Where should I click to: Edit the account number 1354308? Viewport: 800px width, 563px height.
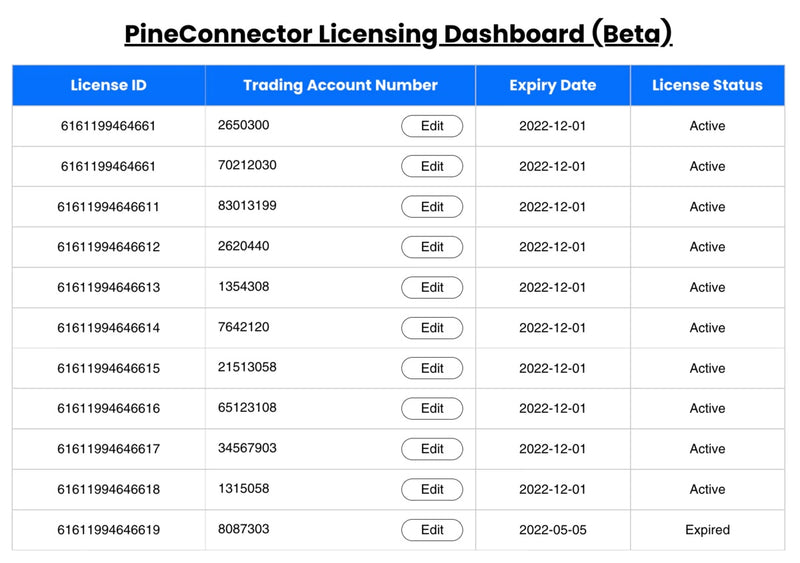point(432,287)
